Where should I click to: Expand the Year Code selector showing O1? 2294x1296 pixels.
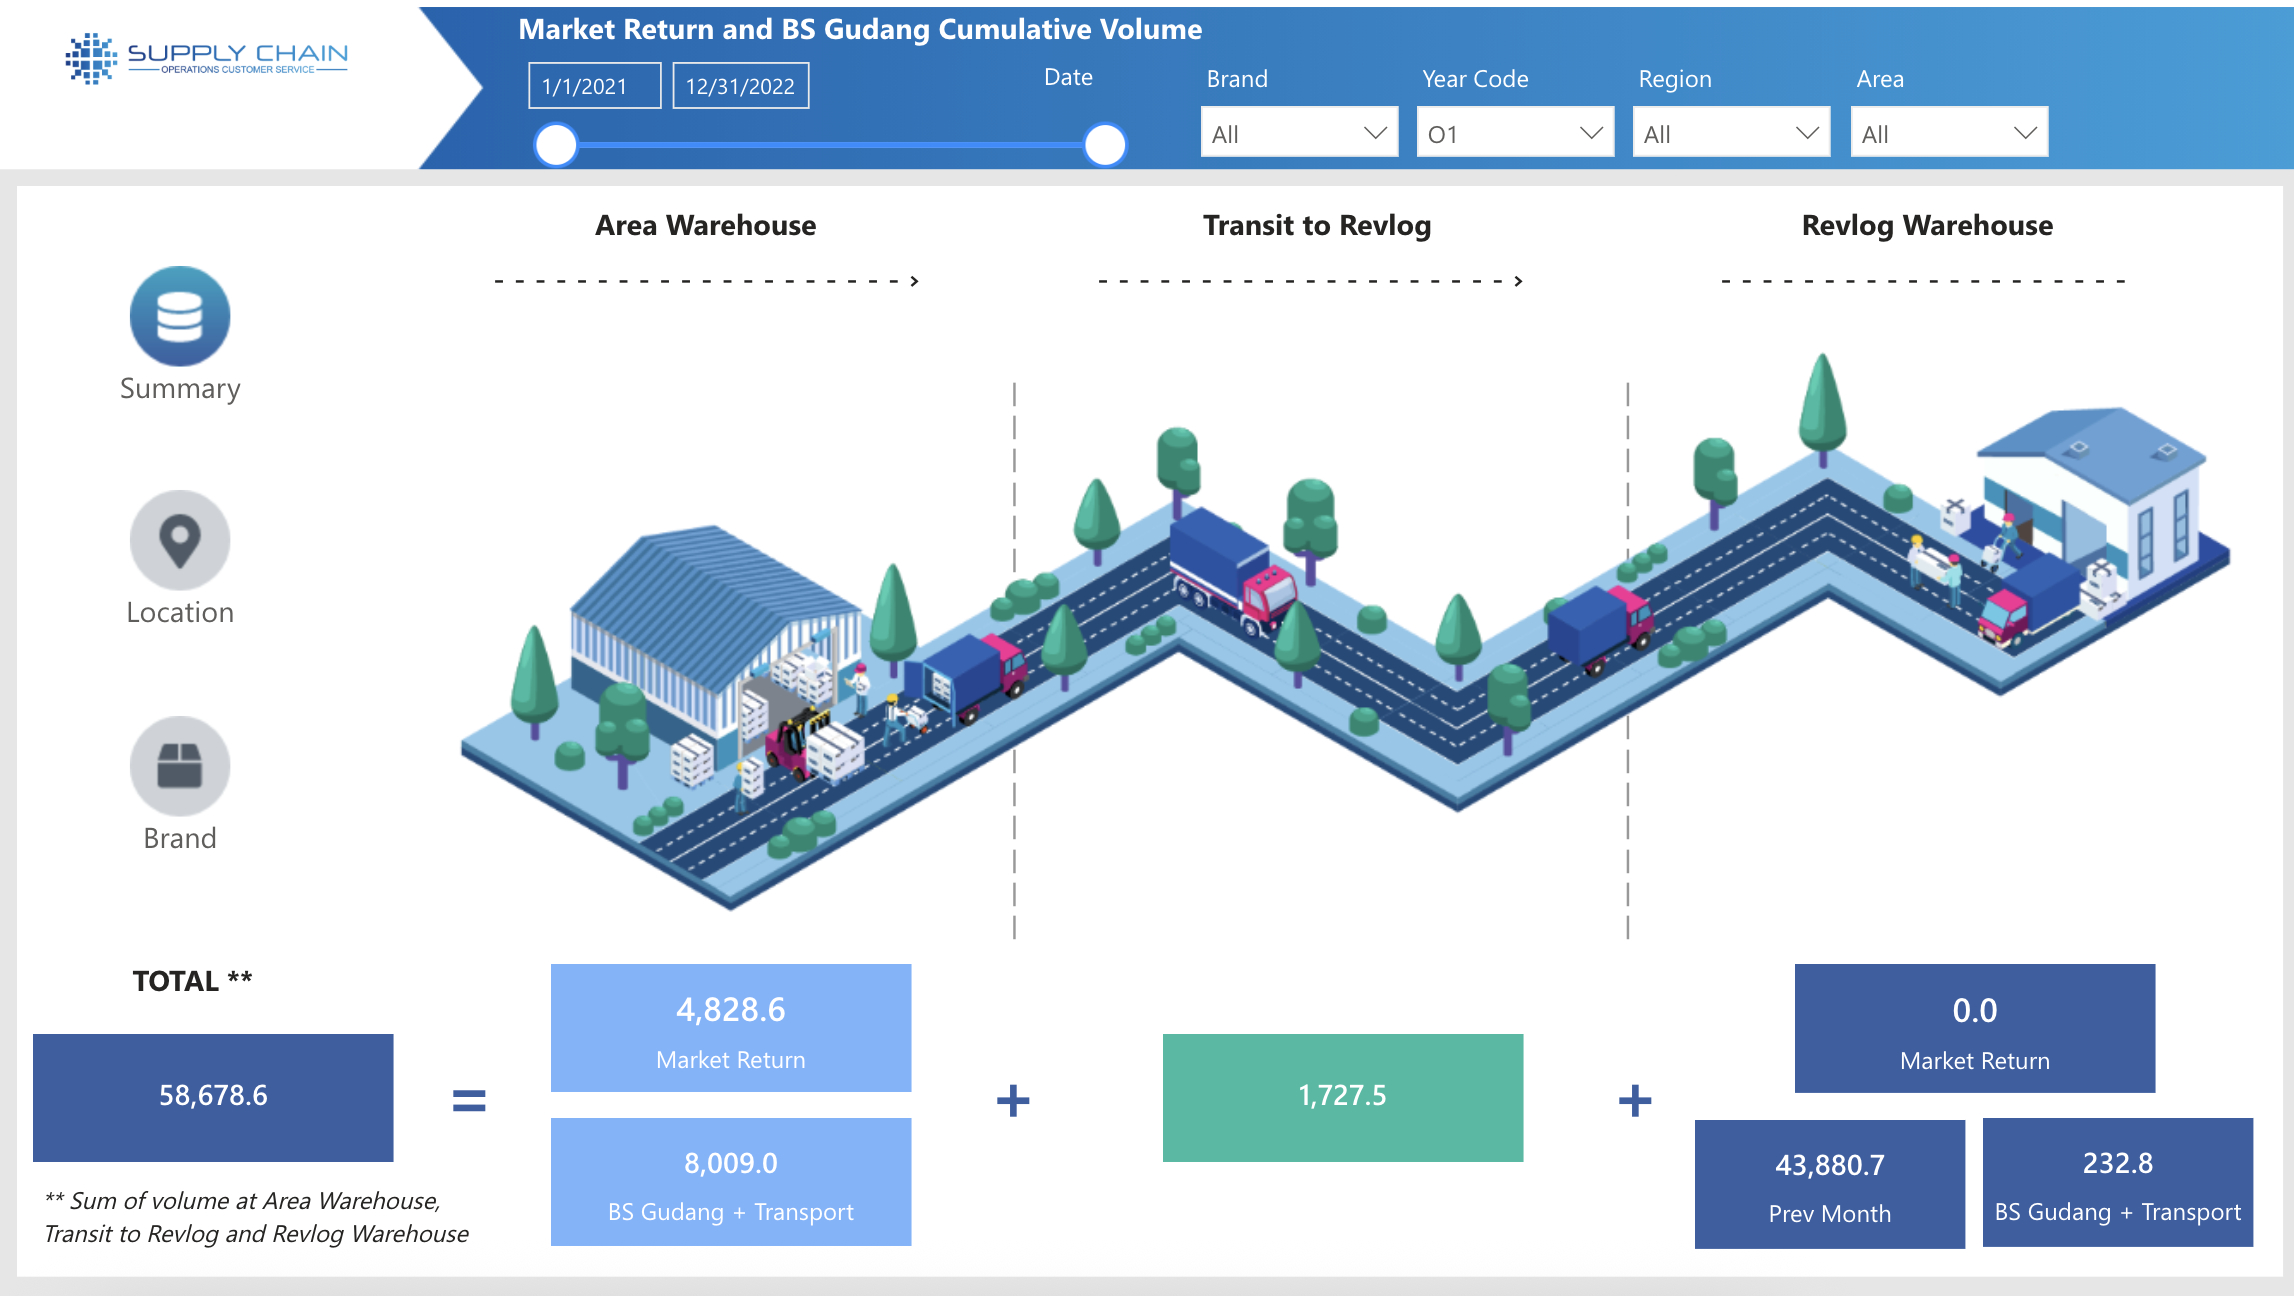1513,131
